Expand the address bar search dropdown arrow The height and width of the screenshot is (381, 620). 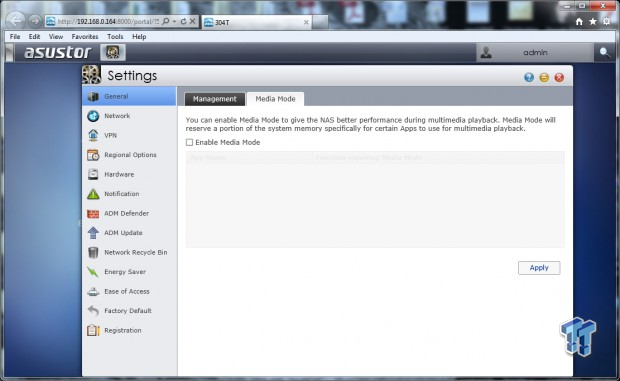(x=174, y=21)
